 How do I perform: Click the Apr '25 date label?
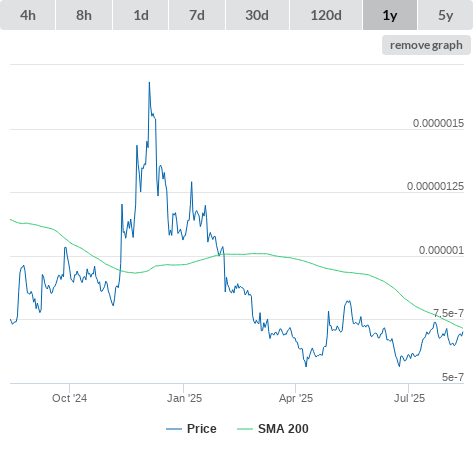296,398
